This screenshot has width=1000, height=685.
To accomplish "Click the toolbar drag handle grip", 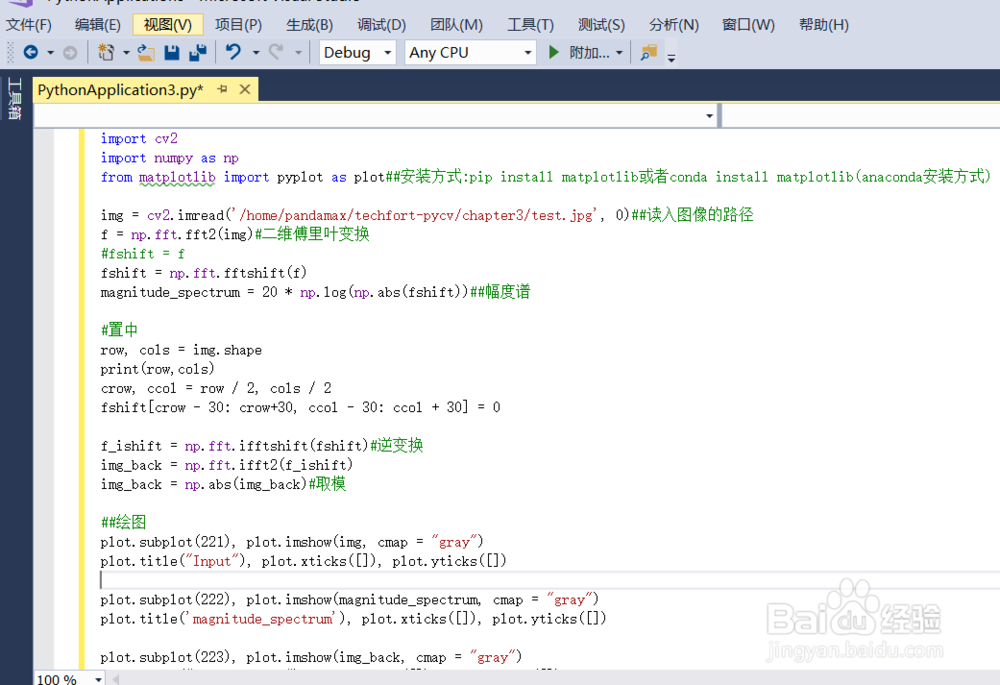I will (x=10, y=52).
